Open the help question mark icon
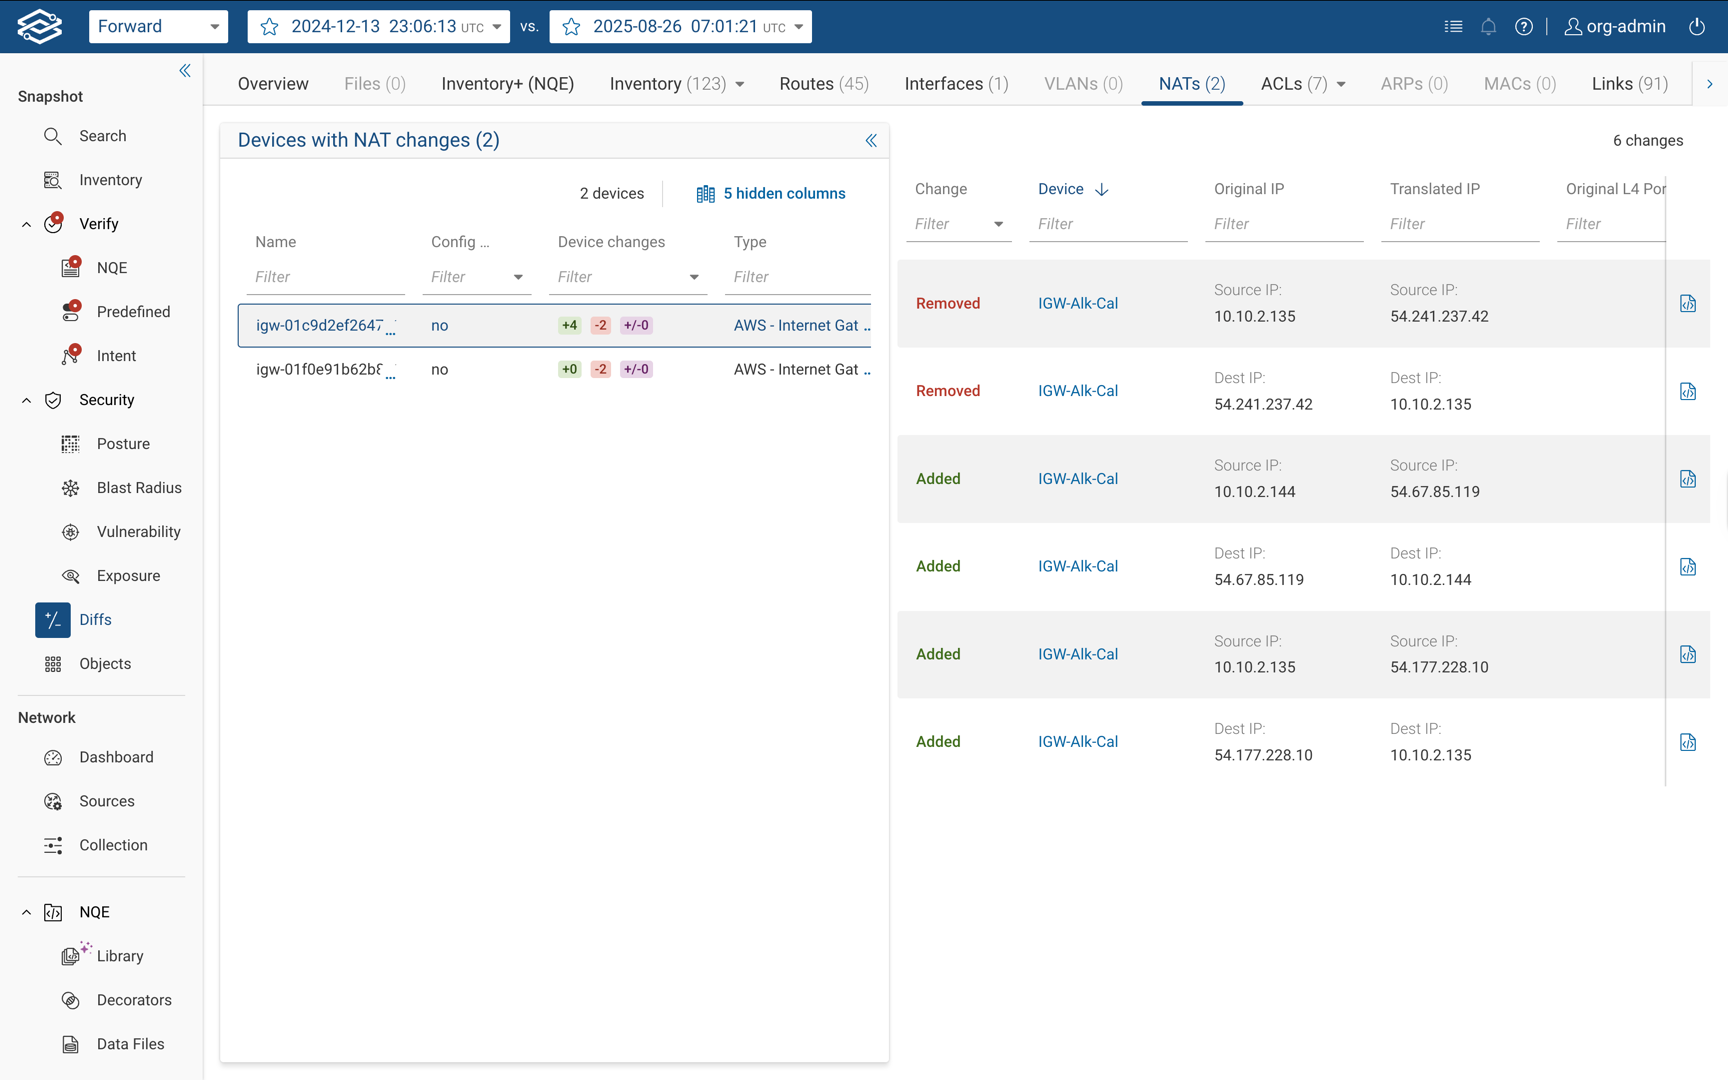Viewport: 1728px width, 1080px height. click(x=1523, y=27)
